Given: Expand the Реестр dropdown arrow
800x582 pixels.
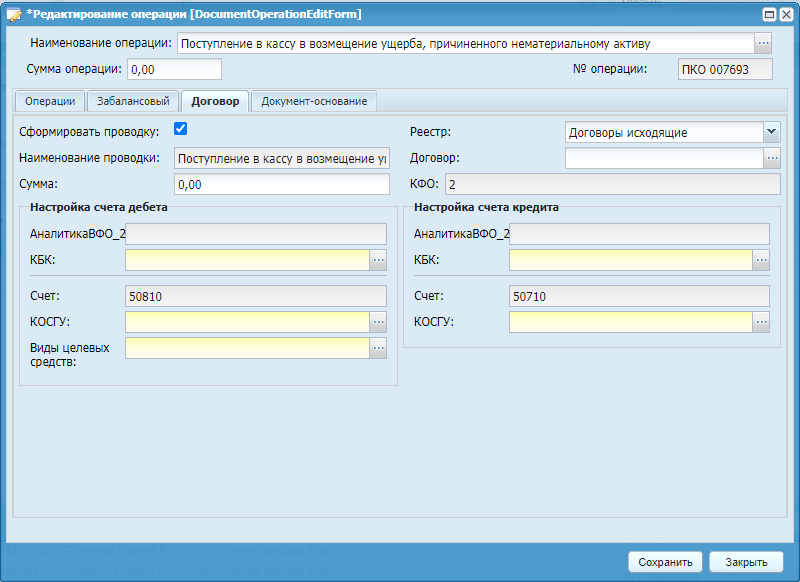Looking at the screenshot, I should click(x=770, y=132).
